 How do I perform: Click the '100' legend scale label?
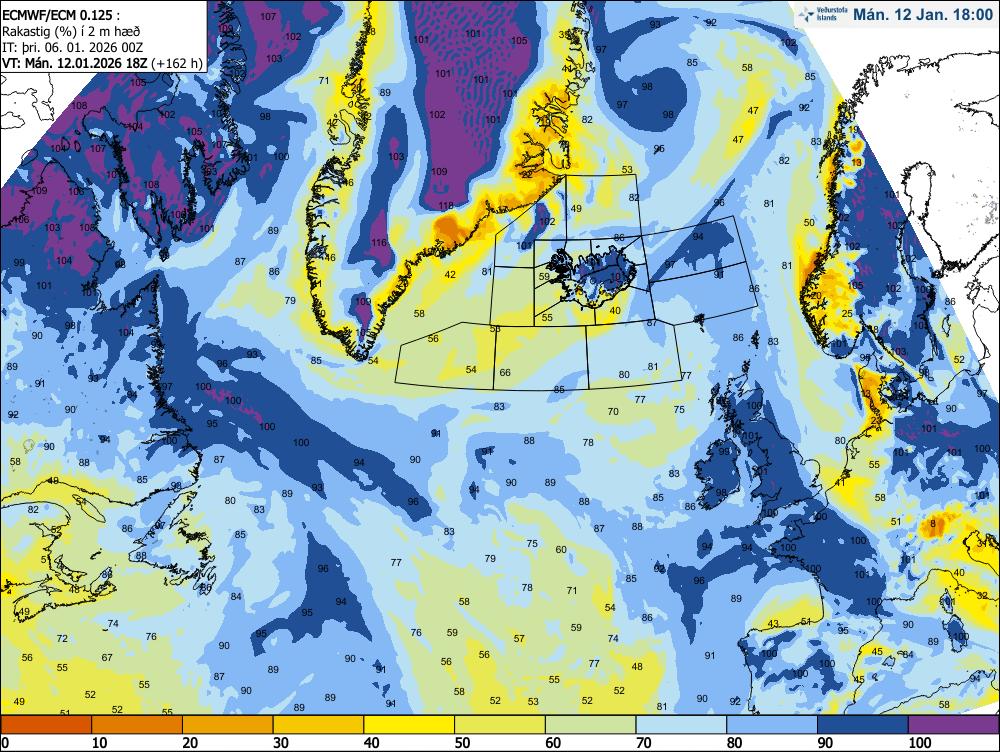[919, 742]
